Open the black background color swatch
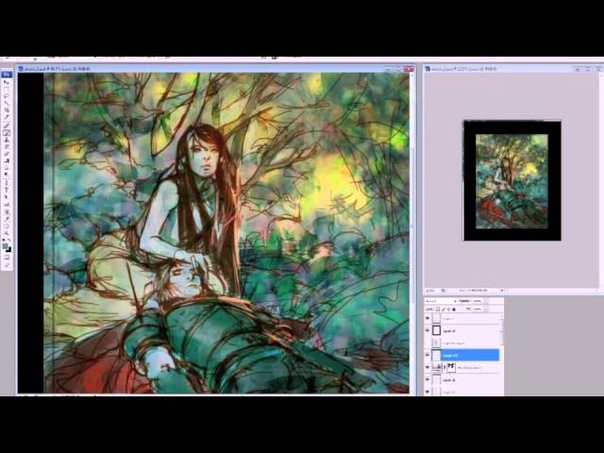This screenshot has width=604, height=453. pyautogui.click(x=9, y=250)
